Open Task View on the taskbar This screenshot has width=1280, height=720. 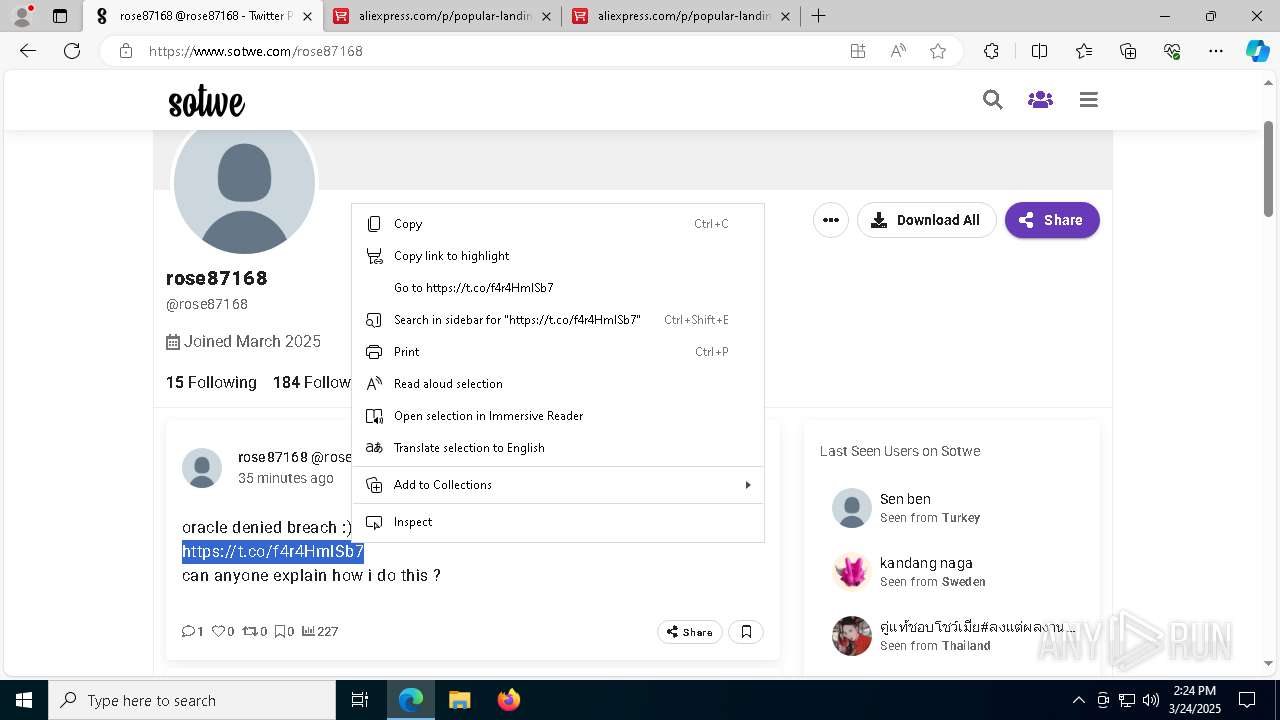click(x=360, y=700)
